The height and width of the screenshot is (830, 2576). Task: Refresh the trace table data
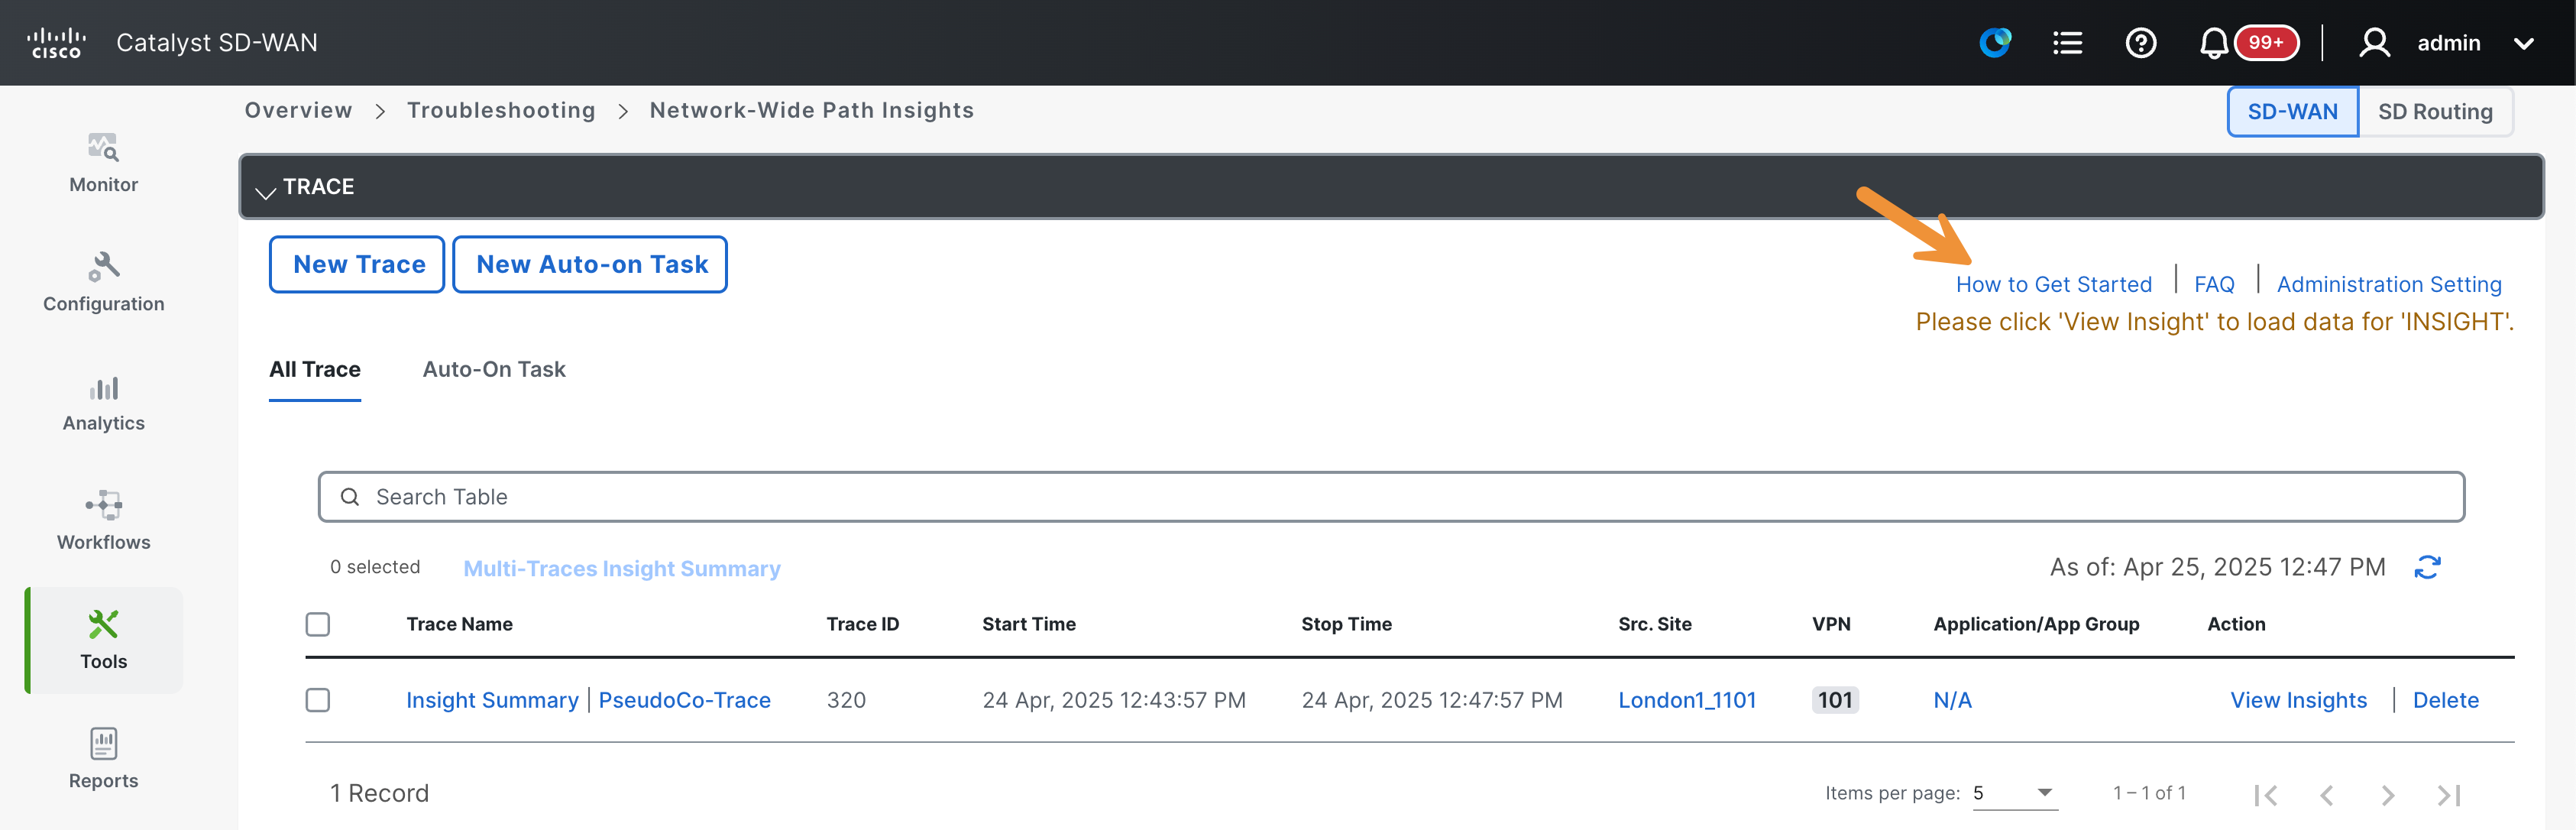2427,567
